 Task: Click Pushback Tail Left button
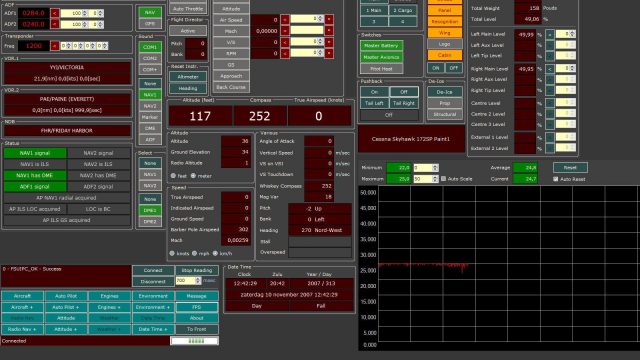374,103
